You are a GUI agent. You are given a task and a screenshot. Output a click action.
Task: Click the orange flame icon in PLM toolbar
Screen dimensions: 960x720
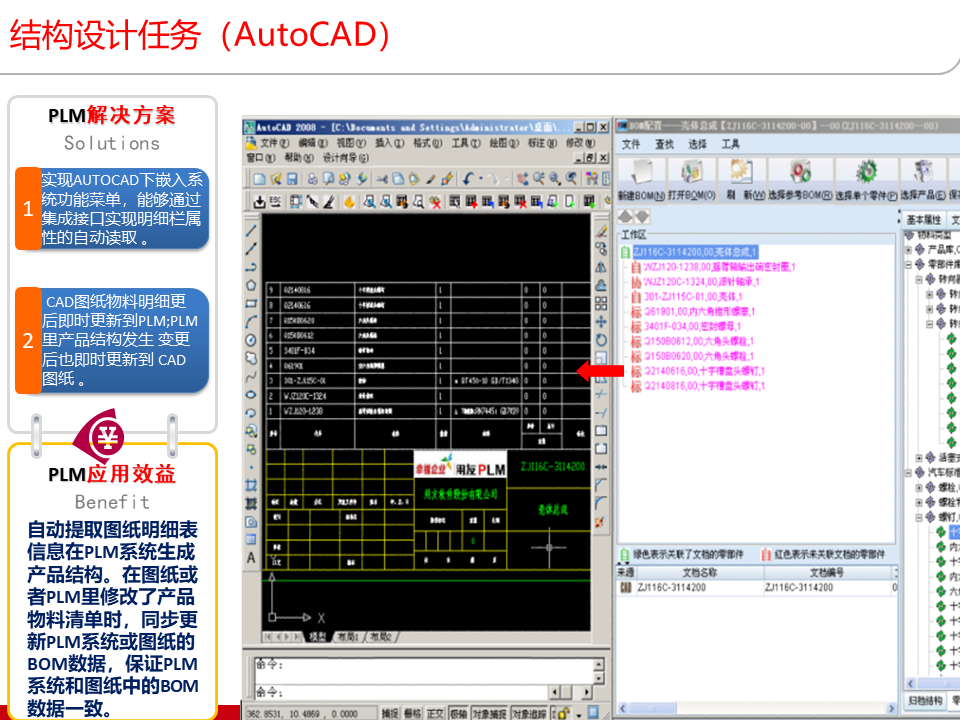(349, 201)
